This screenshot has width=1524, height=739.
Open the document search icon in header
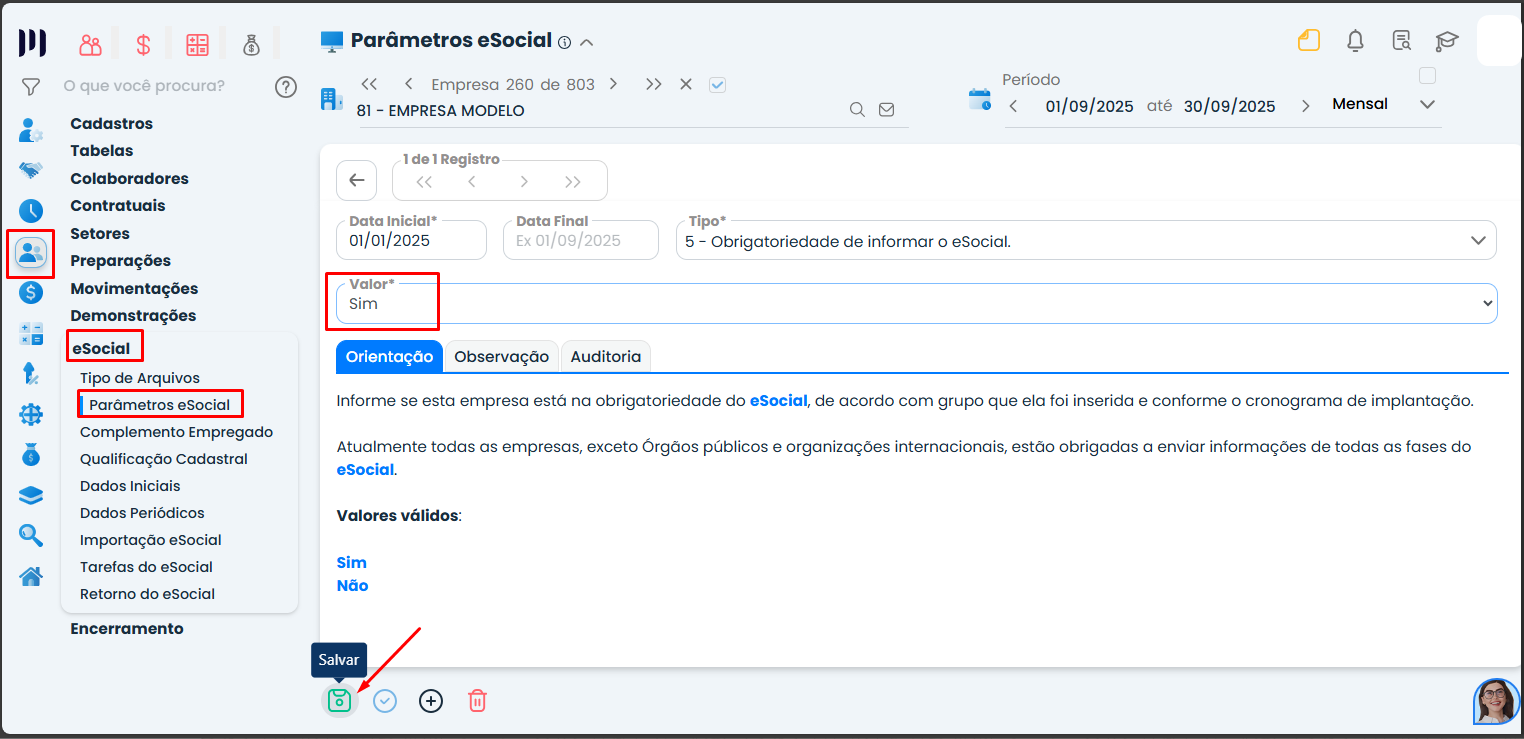pyautogui.click(x=1401, y=41)
